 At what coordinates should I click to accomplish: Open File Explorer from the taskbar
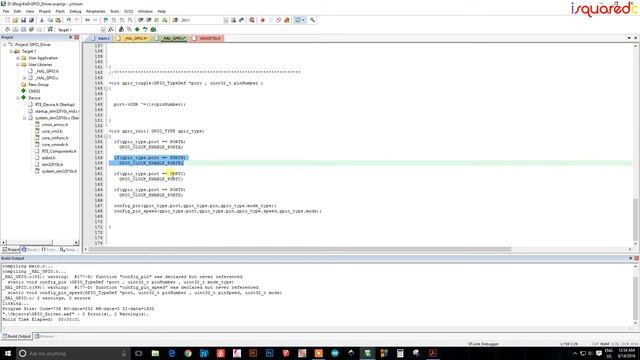[x=155, y=353]
